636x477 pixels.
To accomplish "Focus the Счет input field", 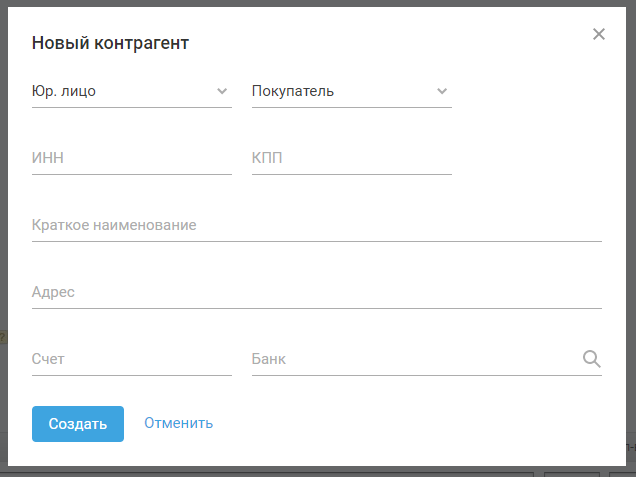I will tap(131, 359).
